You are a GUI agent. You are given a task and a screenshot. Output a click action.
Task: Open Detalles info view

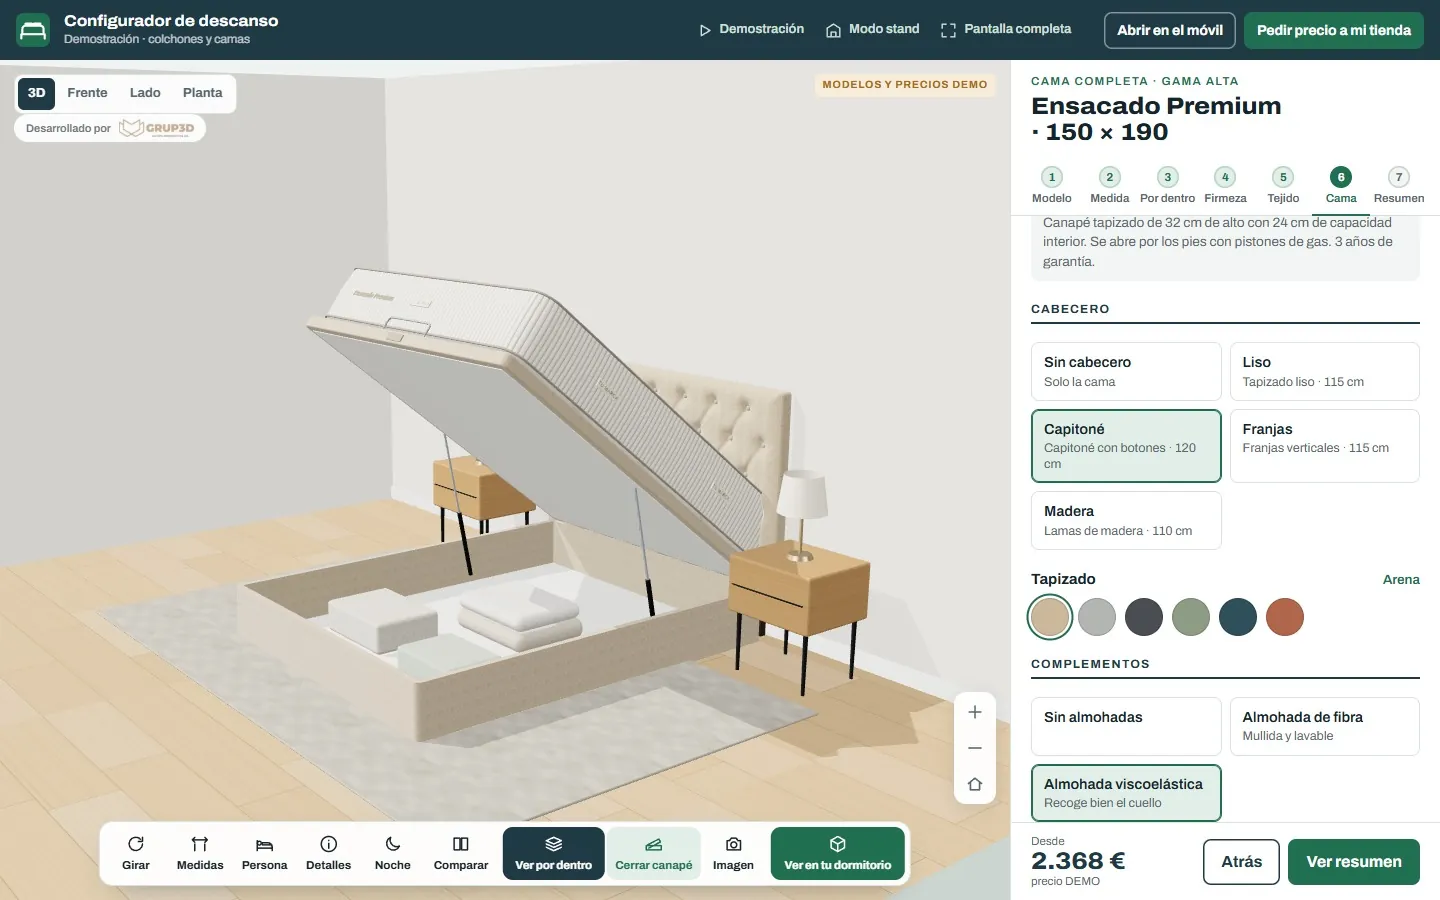pos(328,853)
